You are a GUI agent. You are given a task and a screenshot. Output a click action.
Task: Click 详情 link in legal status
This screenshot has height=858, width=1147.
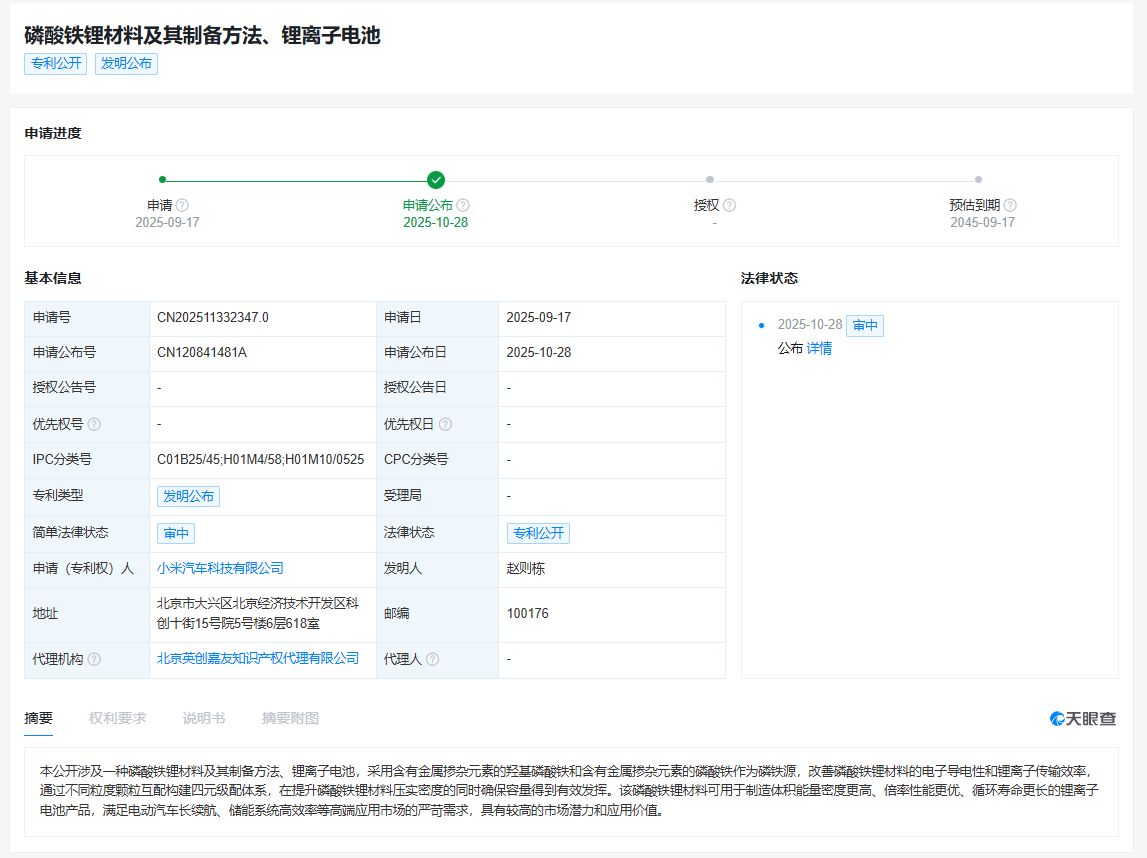tap(819, 349)
